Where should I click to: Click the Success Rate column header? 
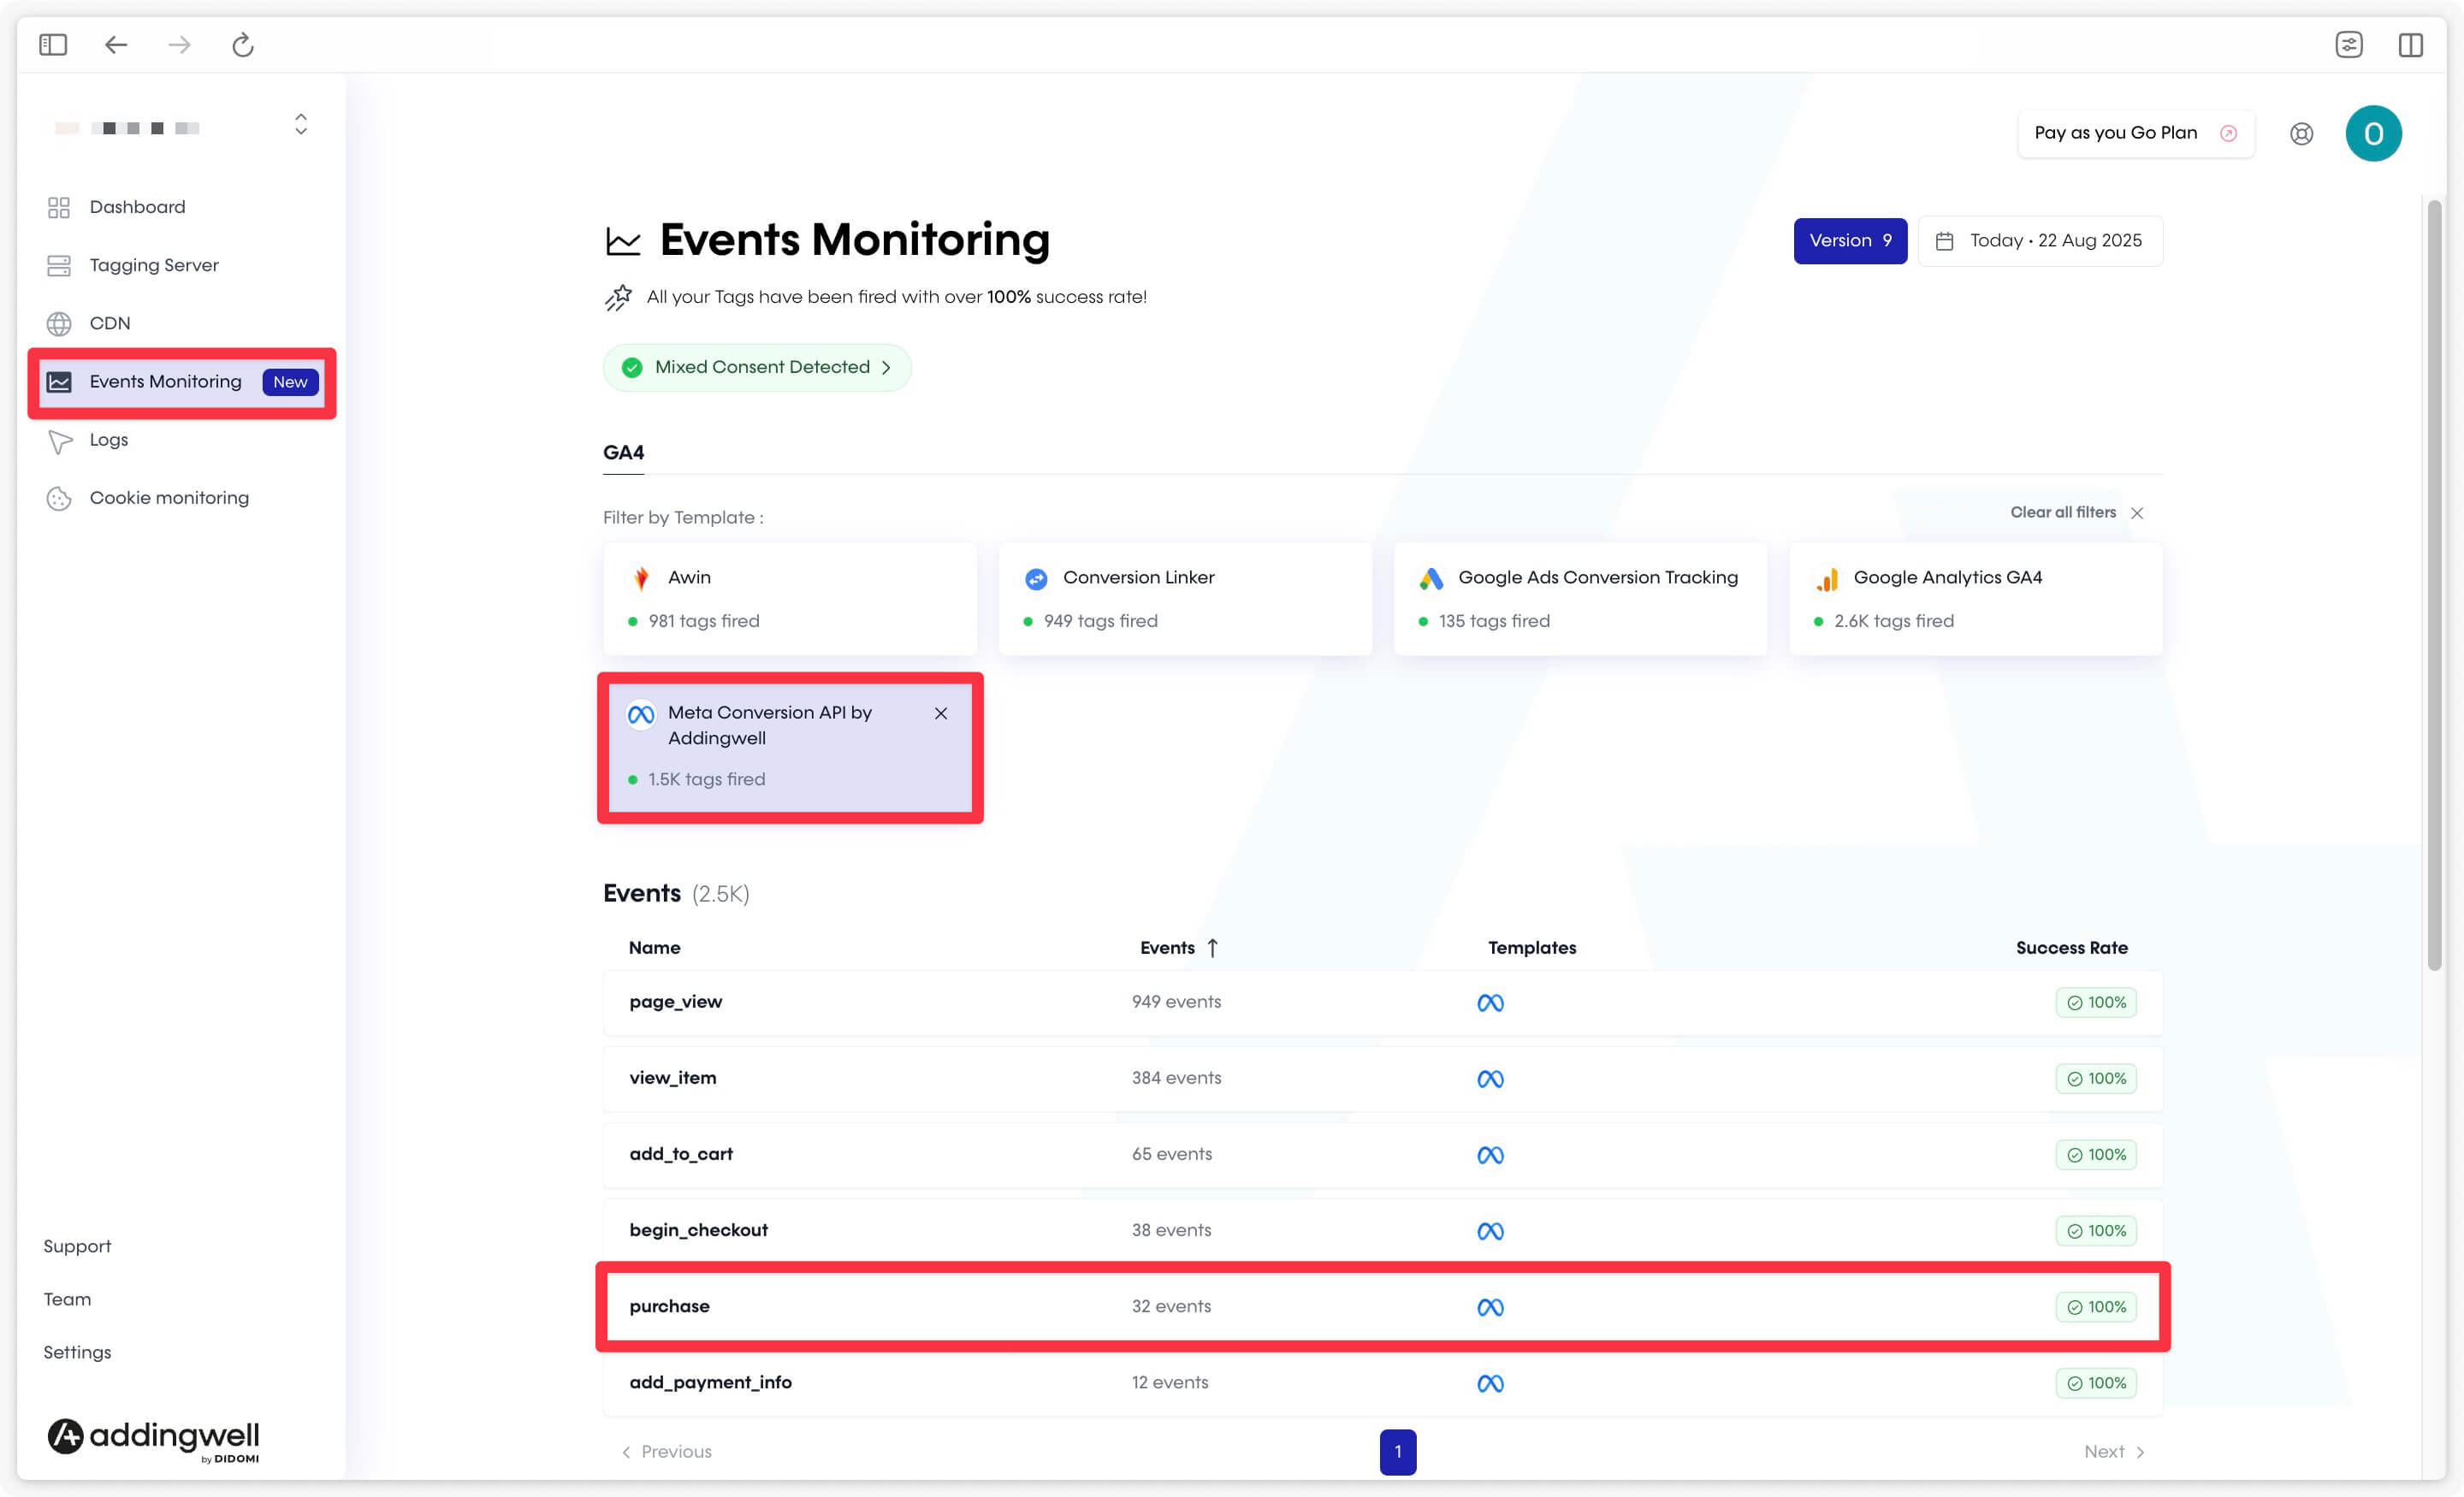pos(2071,947)
